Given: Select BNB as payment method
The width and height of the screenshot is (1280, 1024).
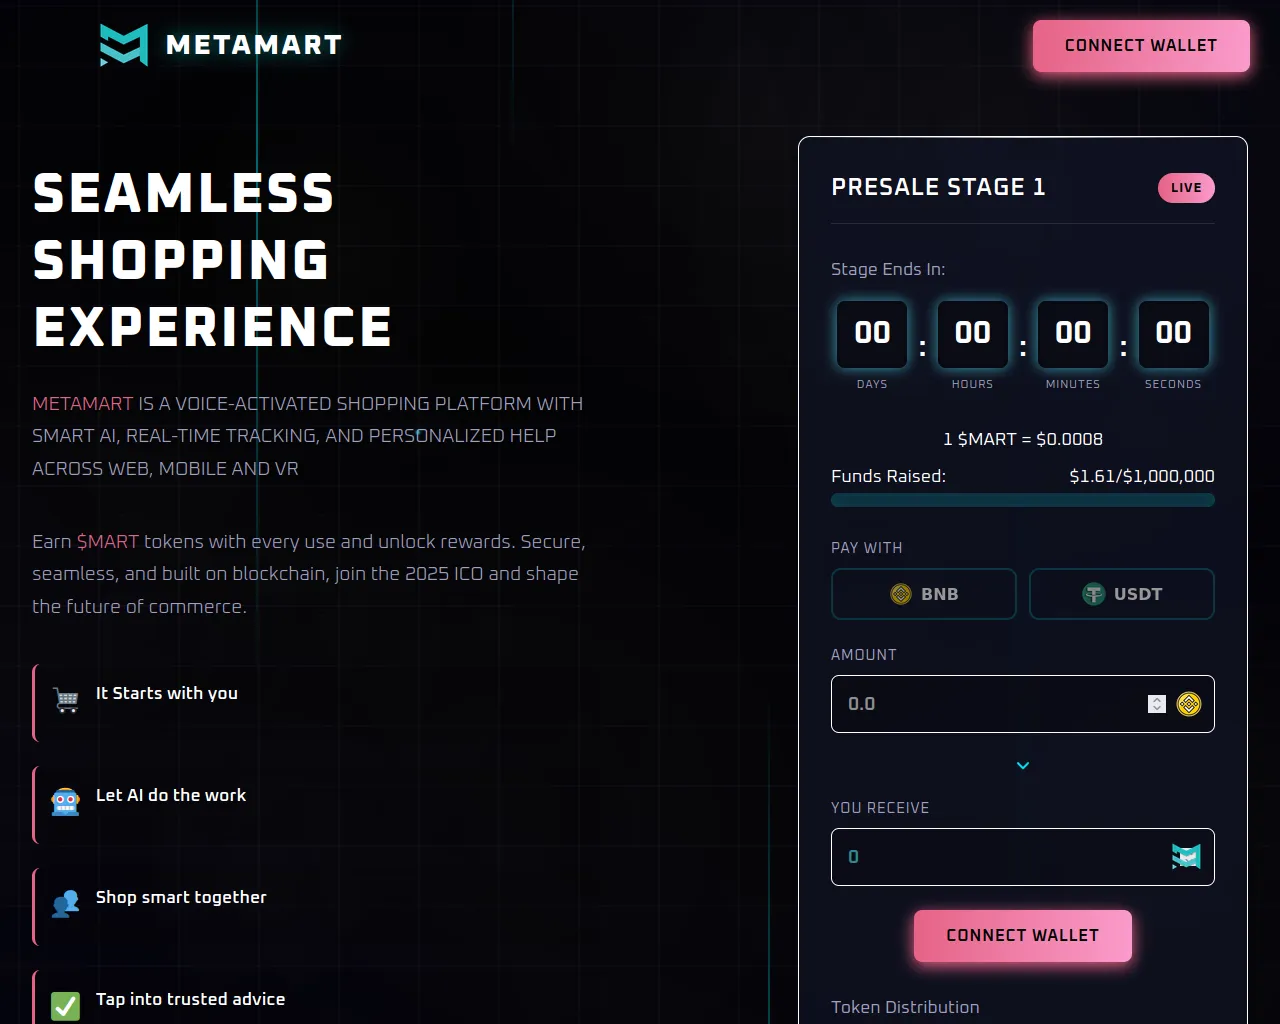Looking at the screenshot, I should point(923,594).
